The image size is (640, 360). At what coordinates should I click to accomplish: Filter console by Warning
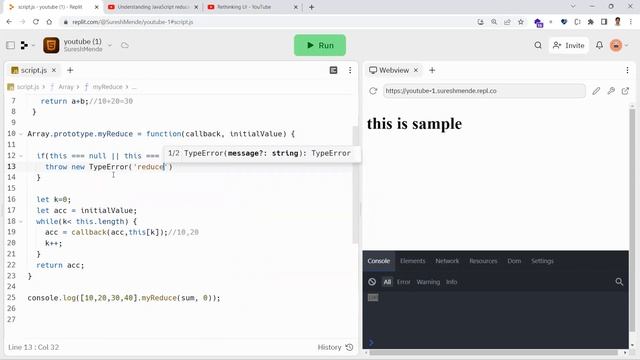click(x=428, y=282)
